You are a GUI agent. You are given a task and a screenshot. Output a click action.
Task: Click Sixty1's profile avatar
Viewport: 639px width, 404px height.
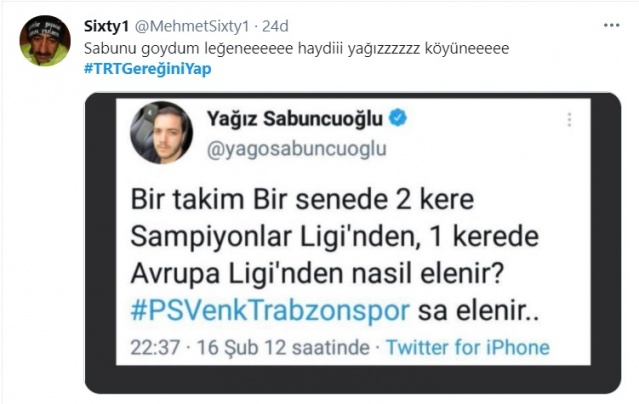(45, 41)
